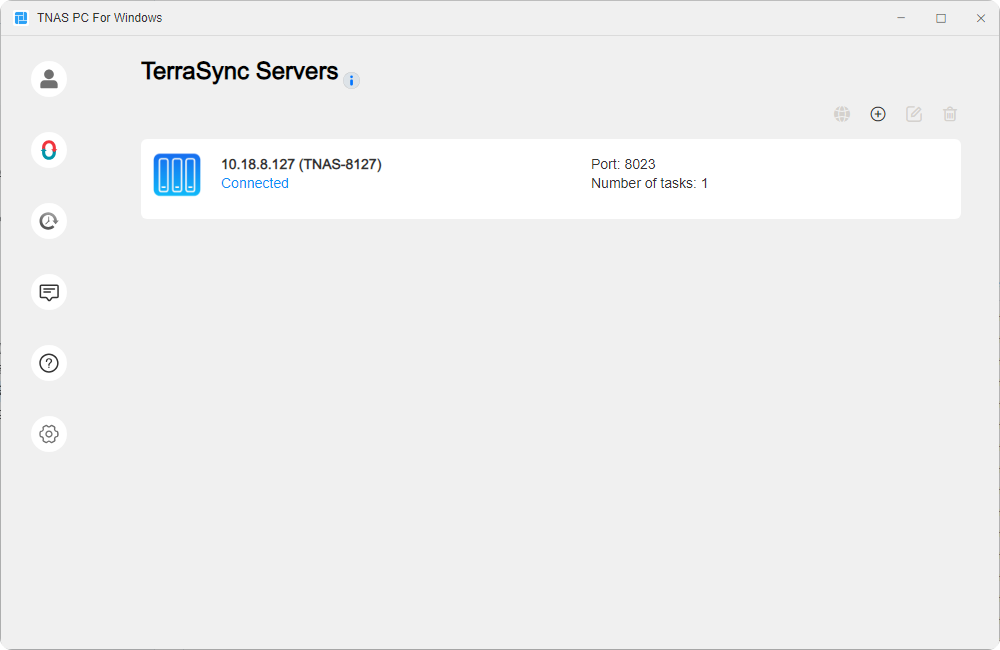Open the help panel via the question mark icon
The width and height of the screenshot is (1000, 650).
pos(48,362)
